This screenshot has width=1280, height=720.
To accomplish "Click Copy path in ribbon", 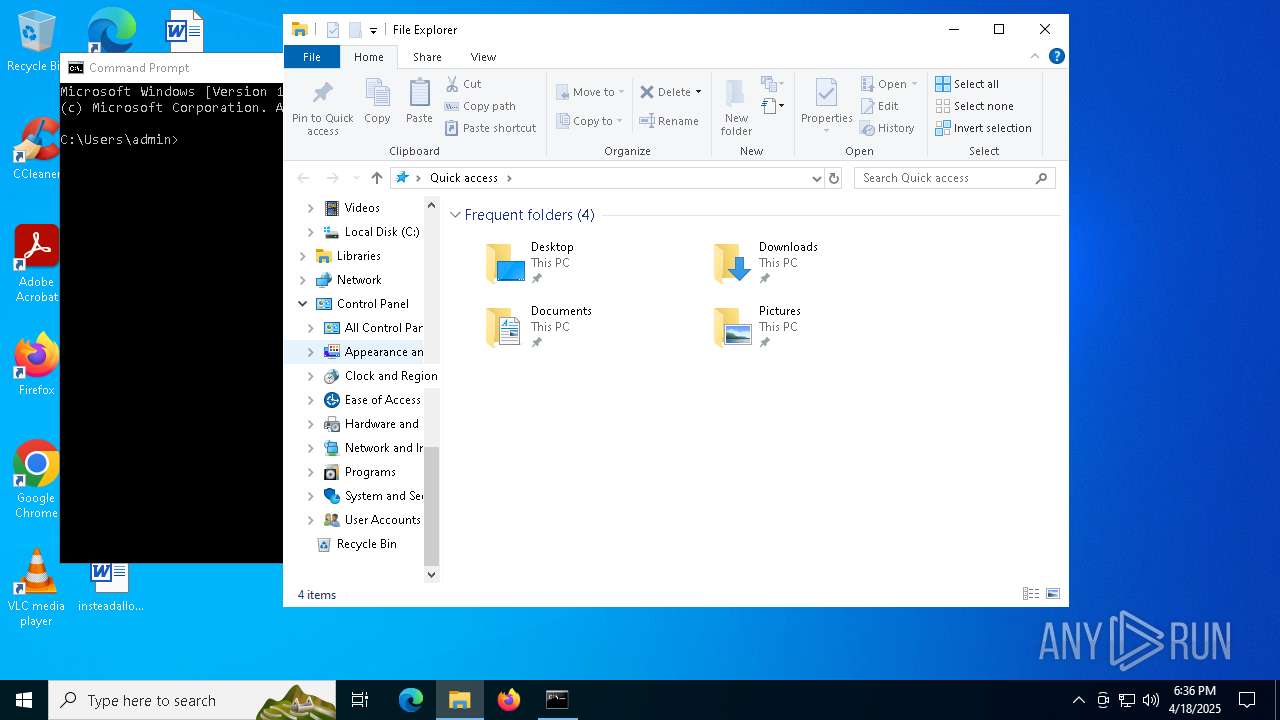I will 480,106.
